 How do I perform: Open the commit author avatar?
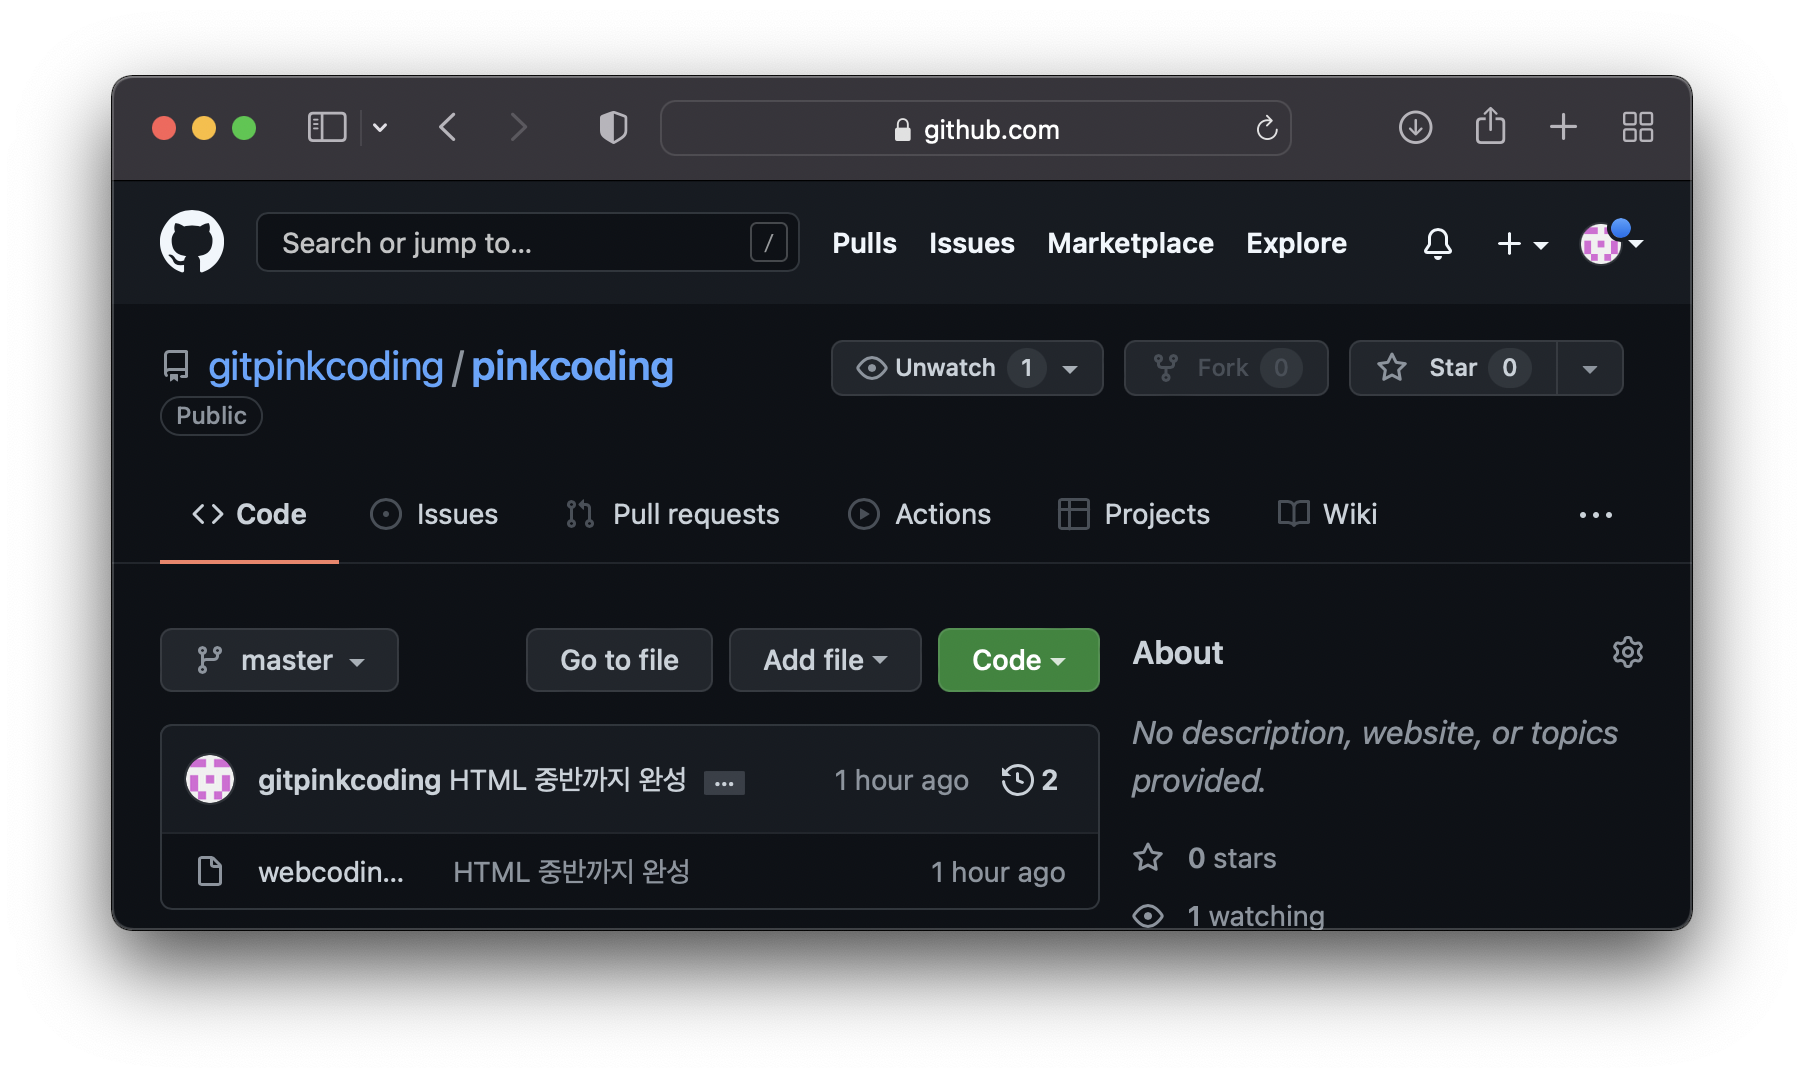pos(210,779)
